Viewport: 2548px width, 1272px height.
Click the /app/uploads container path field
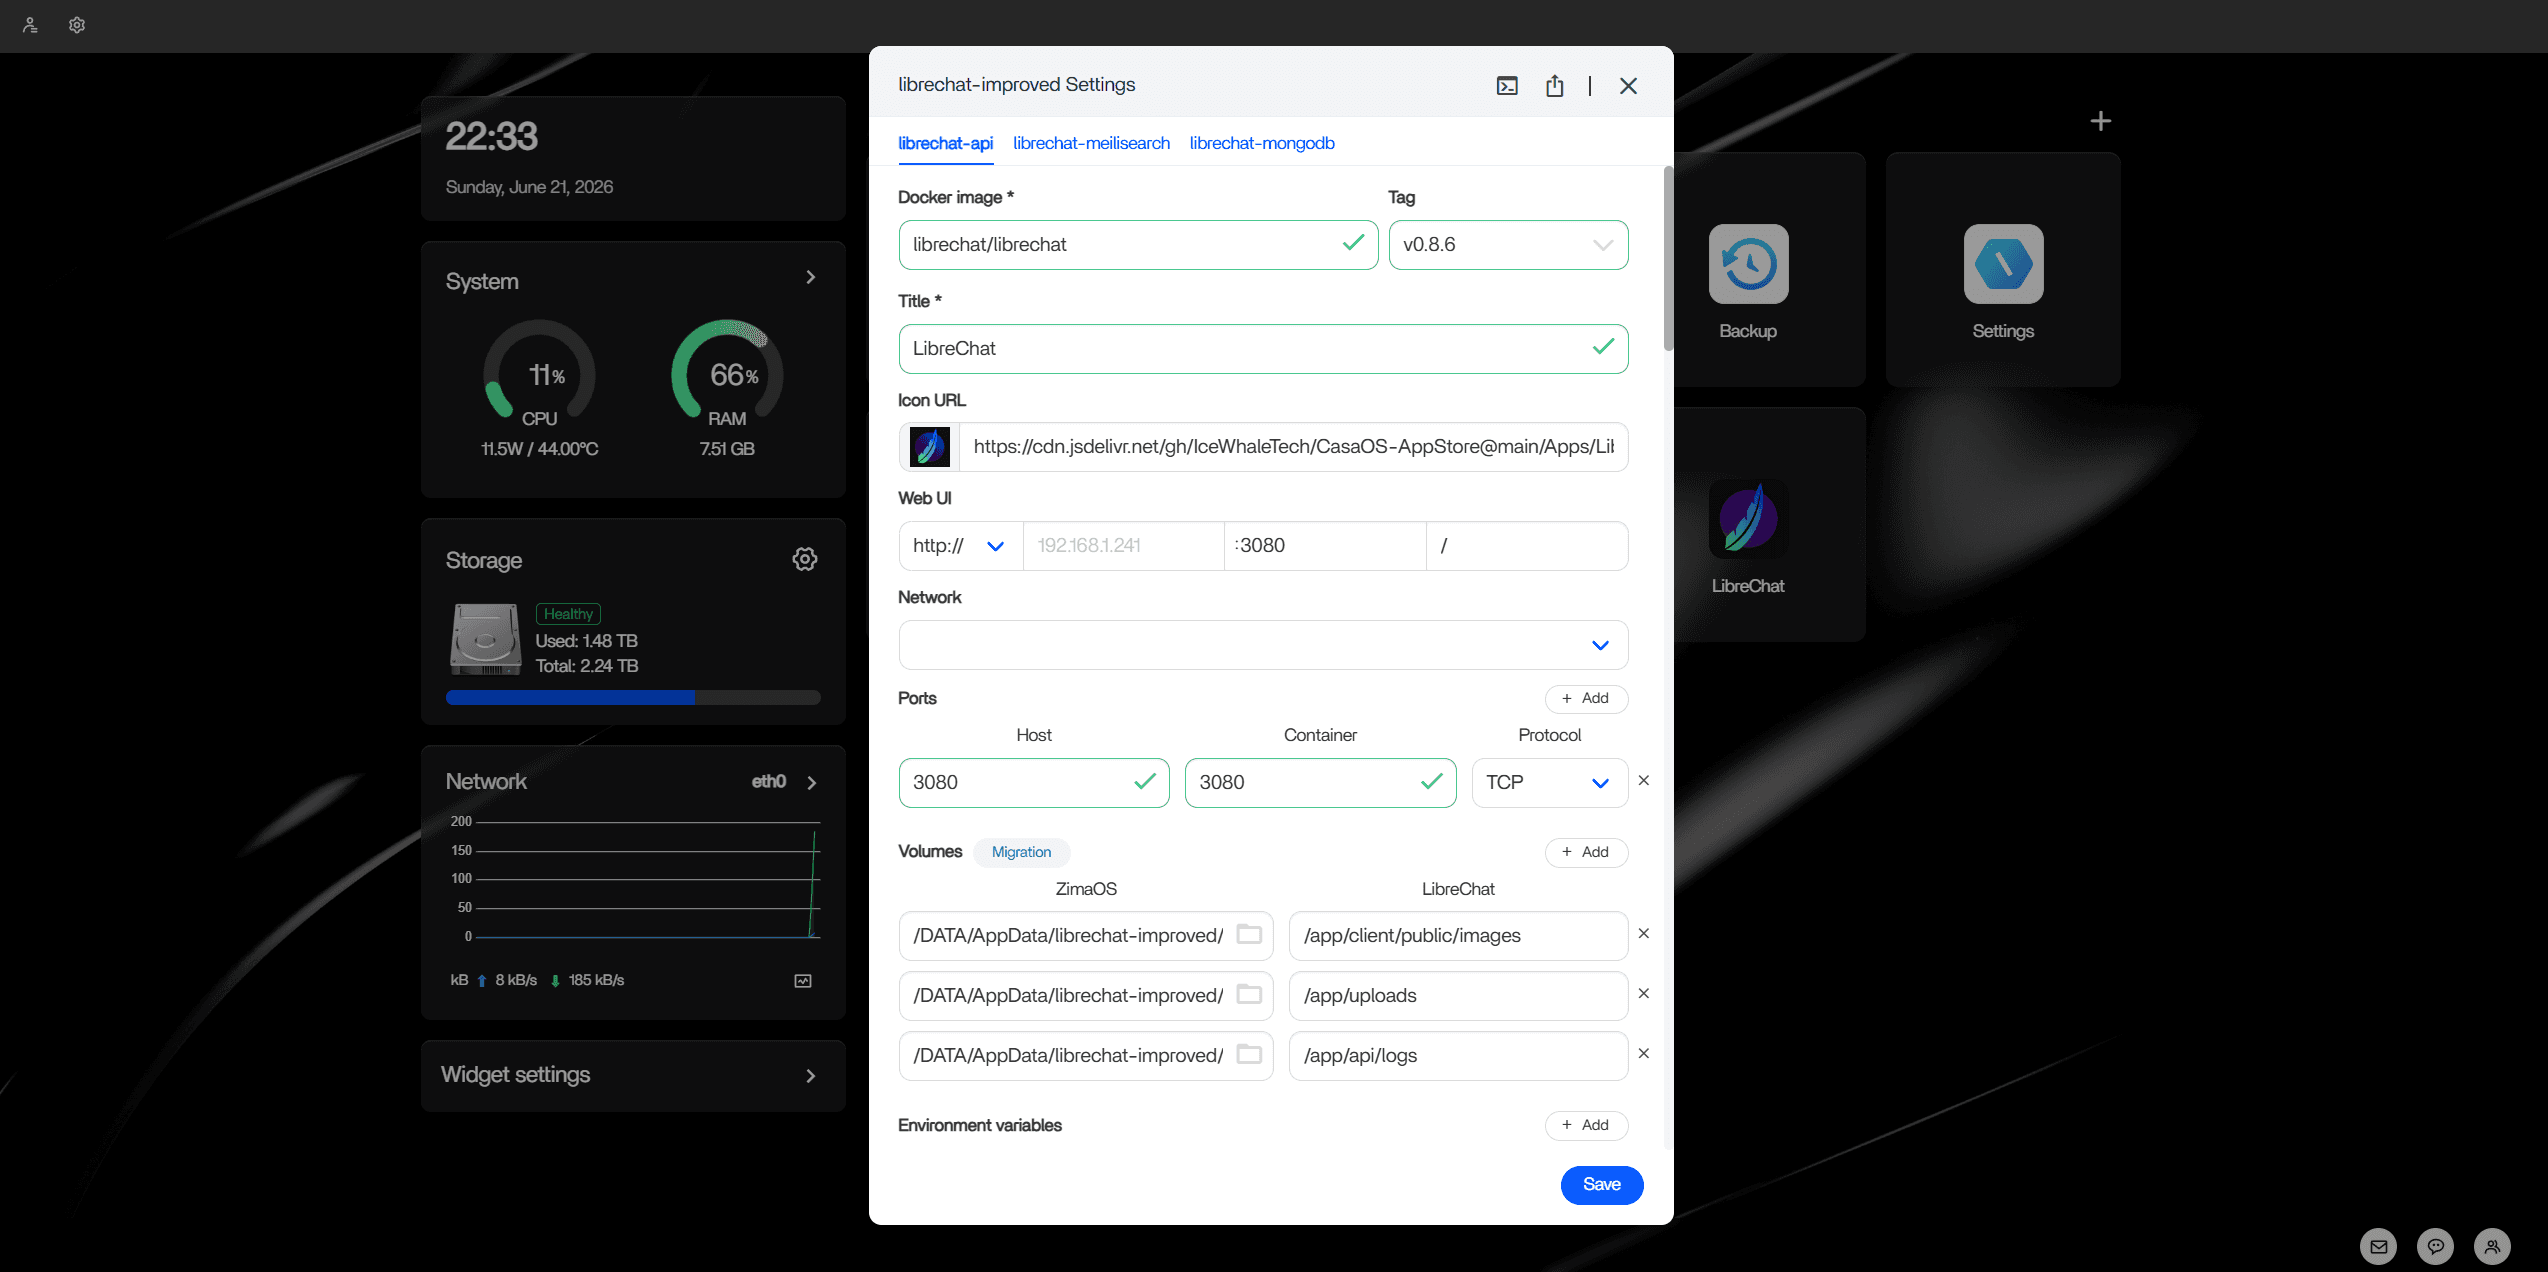coord(1458,996)
